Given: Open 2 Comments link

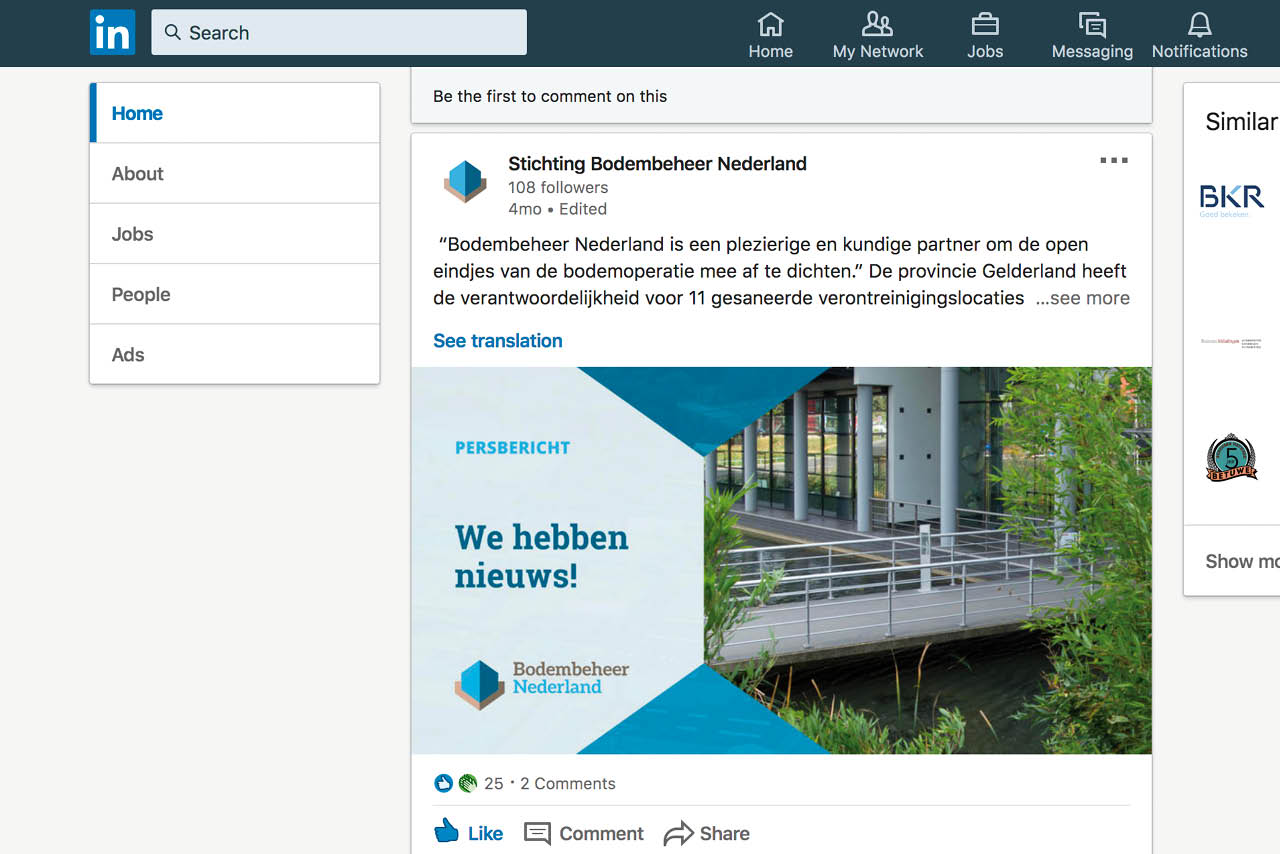Looking at the screenshot, I should [568, 784].
